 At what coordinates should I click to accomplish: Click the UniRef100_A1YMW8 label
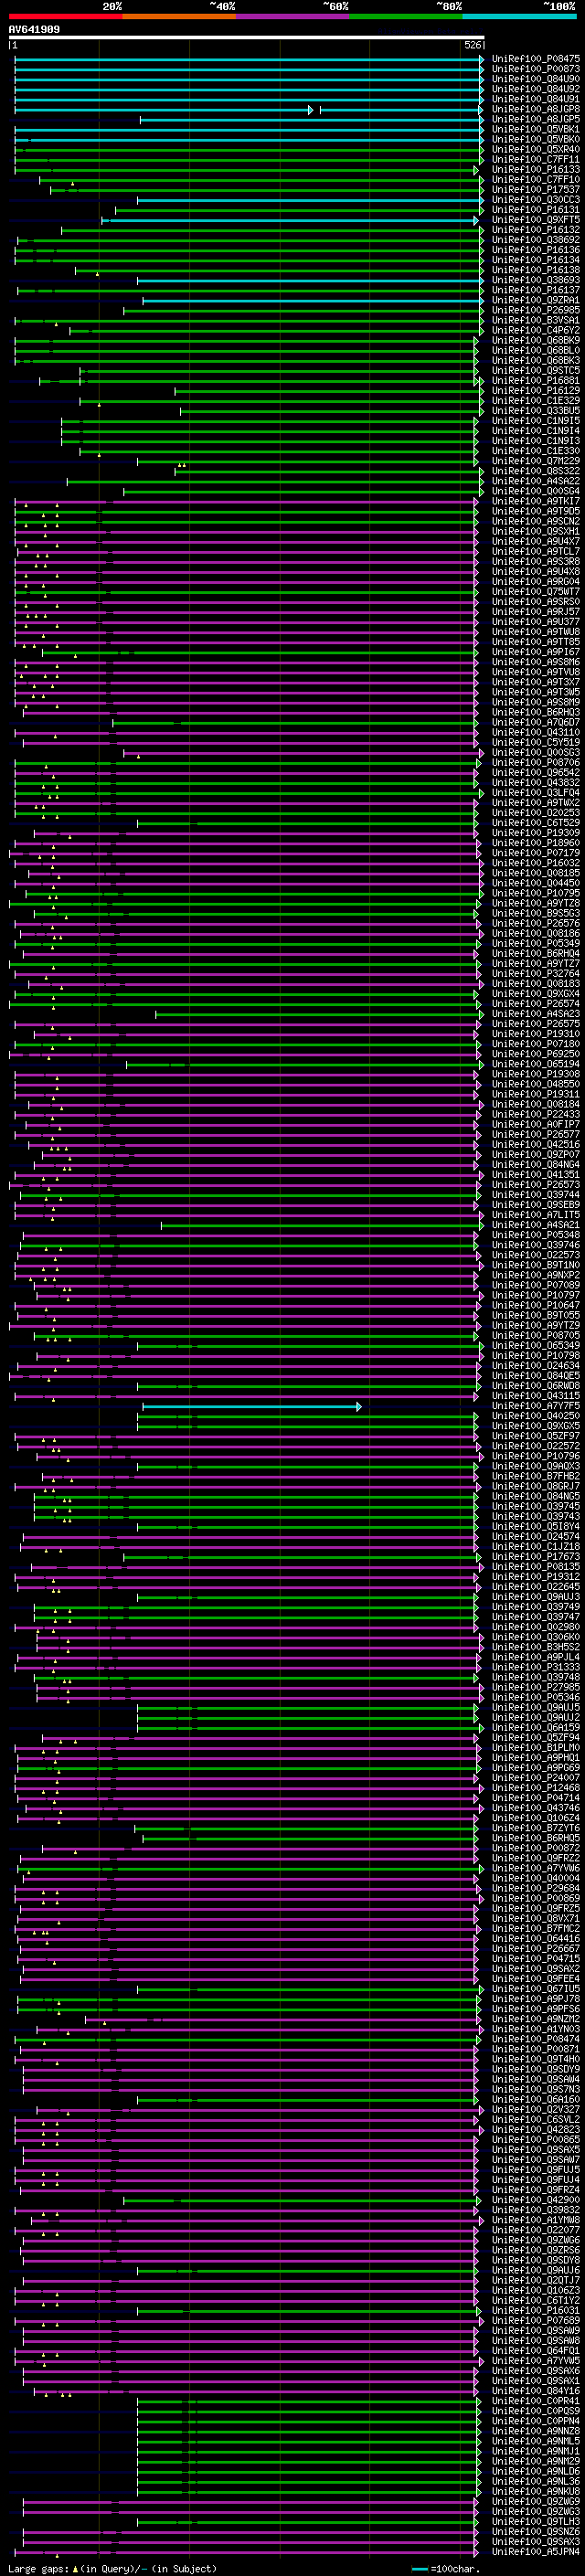click(x=536, y=2219)
